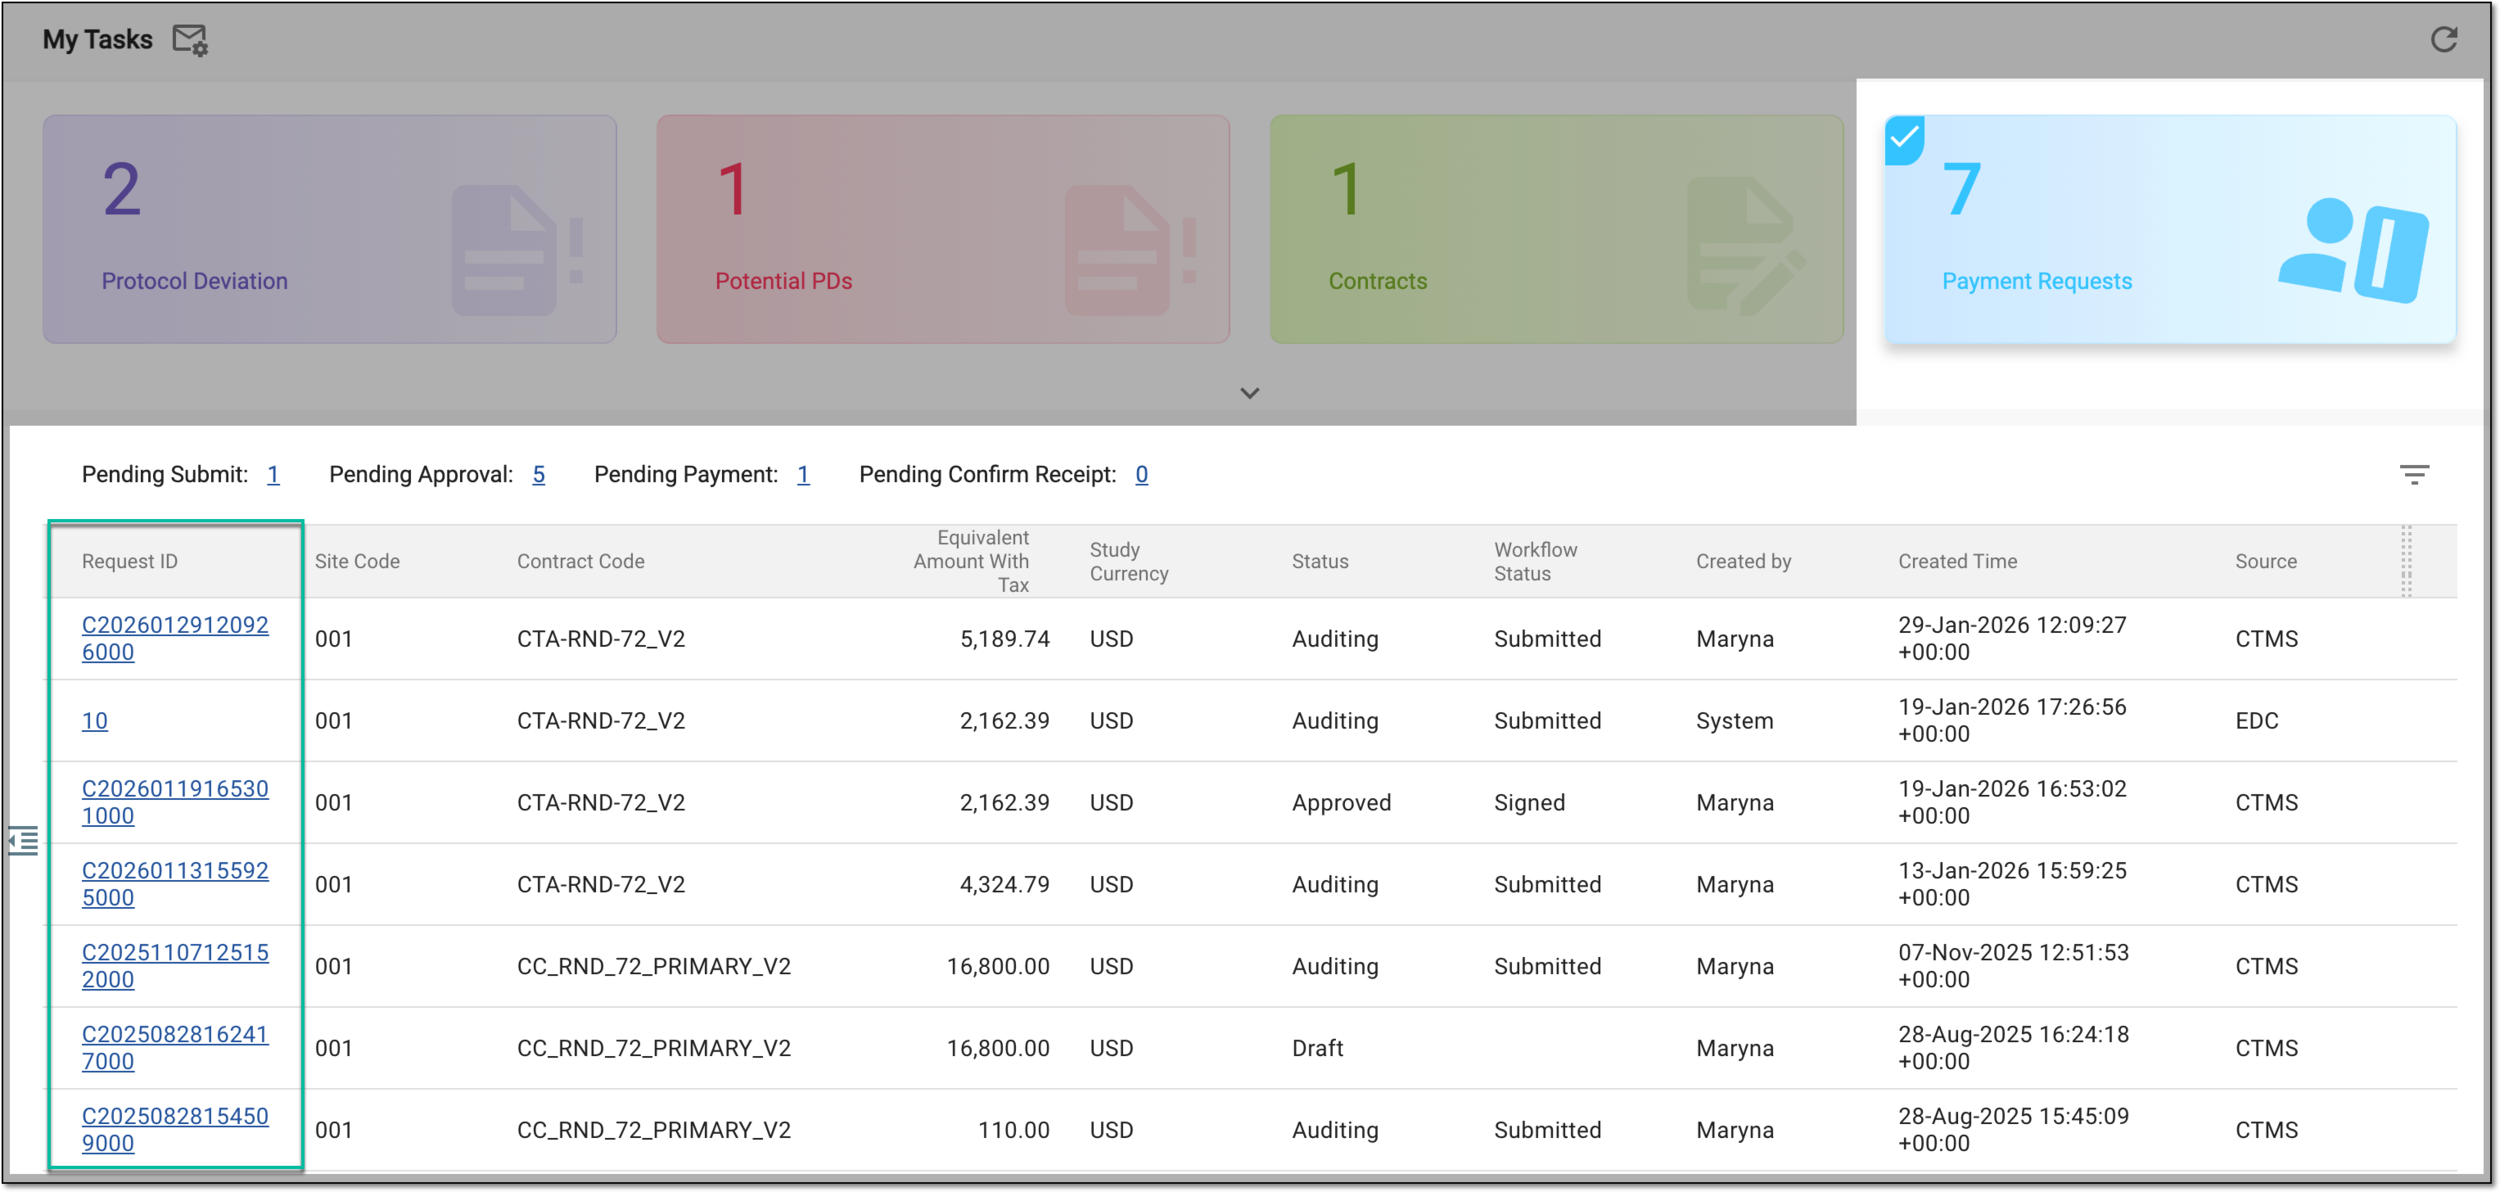Click the System created-by cell
2500x1192 pixels.
click(x=1734, y=721)
